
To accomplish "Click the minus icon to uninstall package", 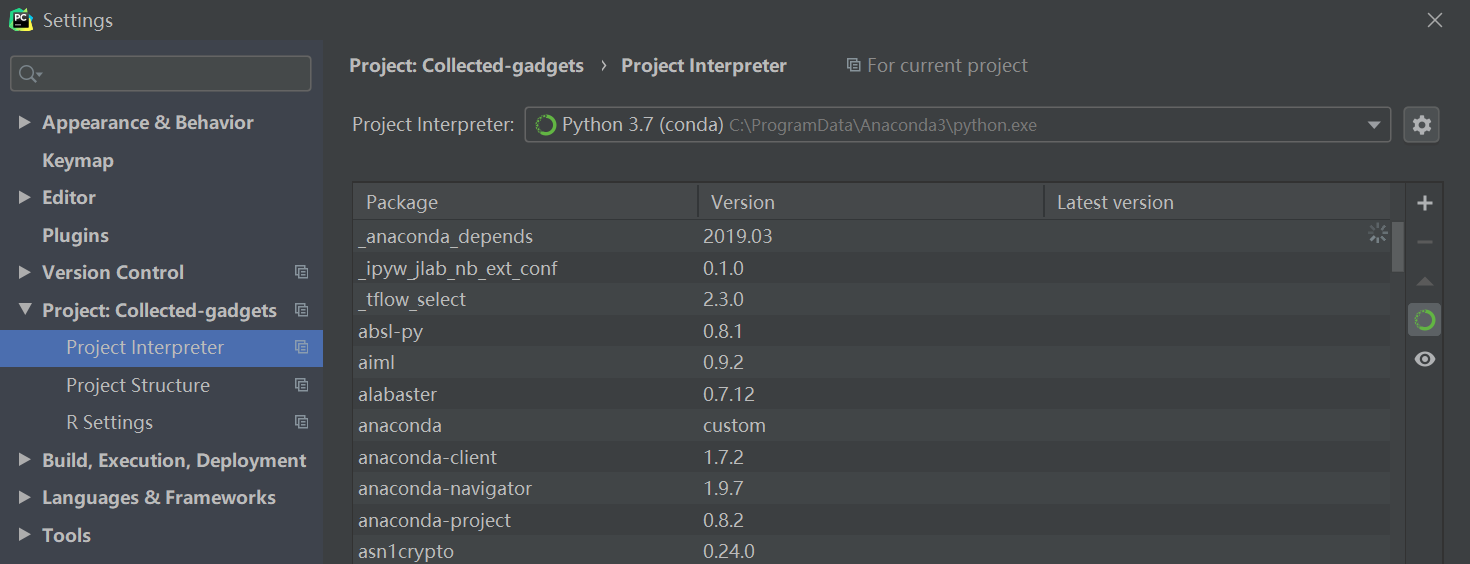I will click(x=1425, y=242).
